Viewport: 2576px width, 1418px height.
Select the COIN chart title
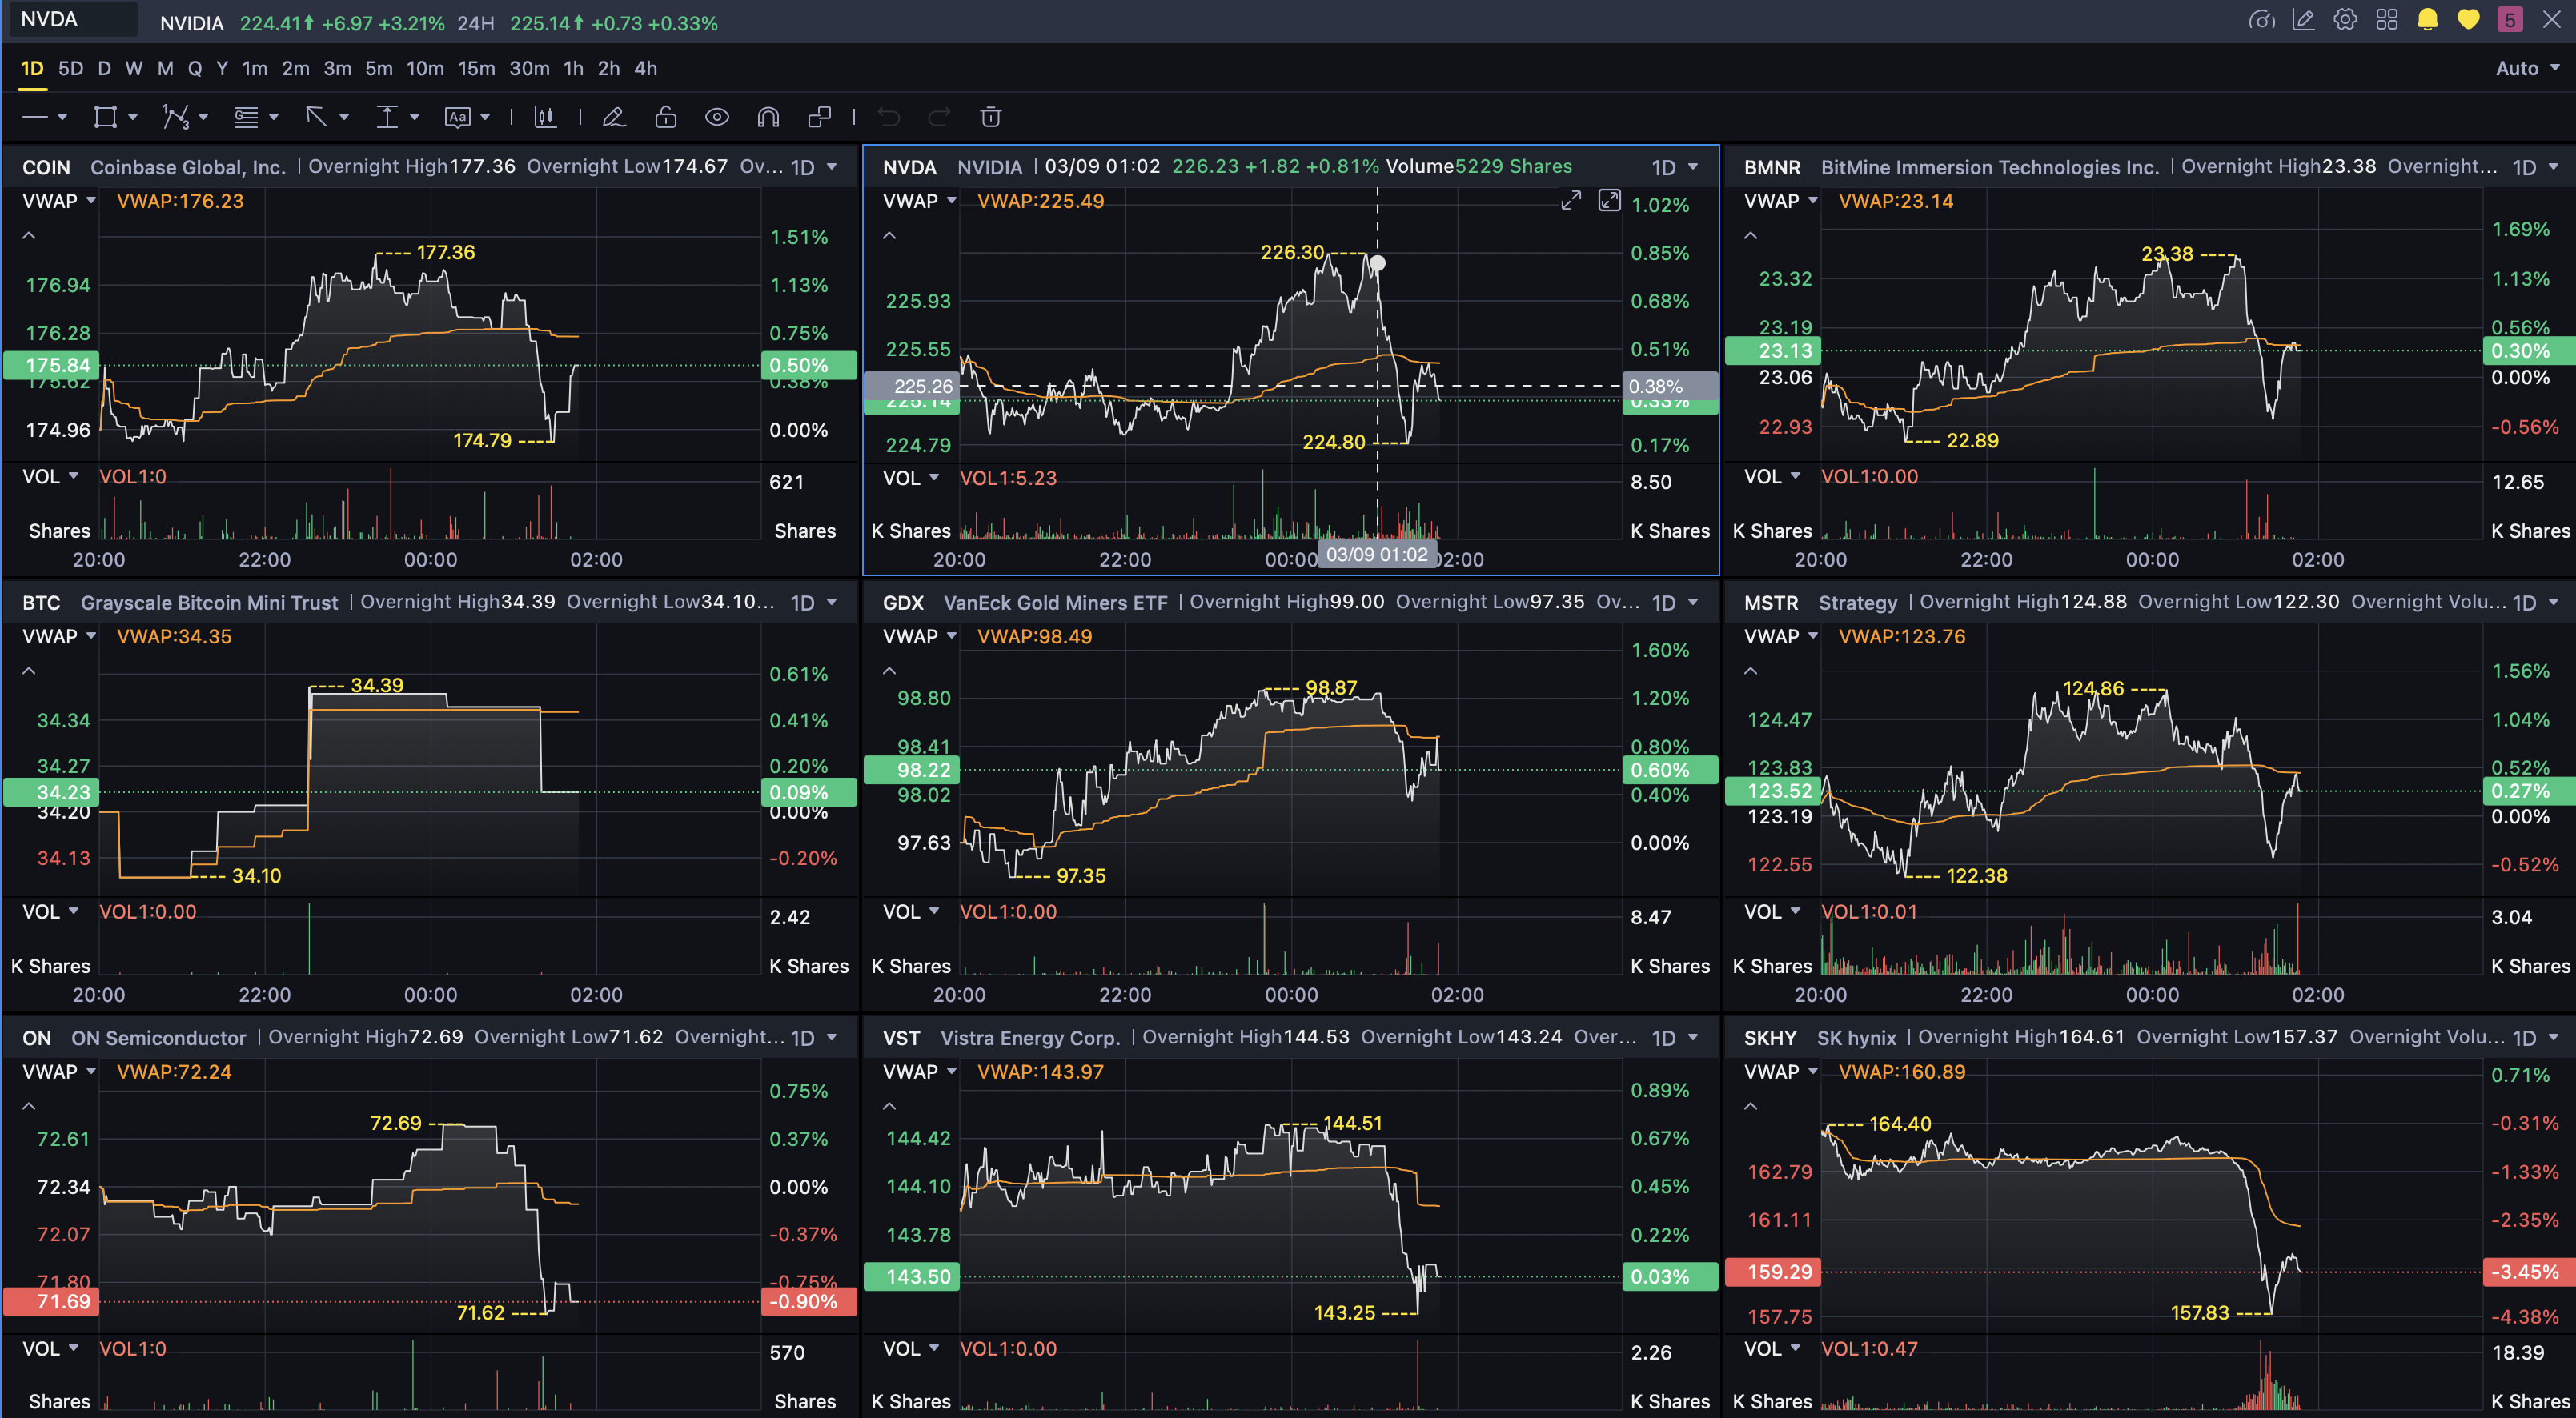tap(154, 167)
